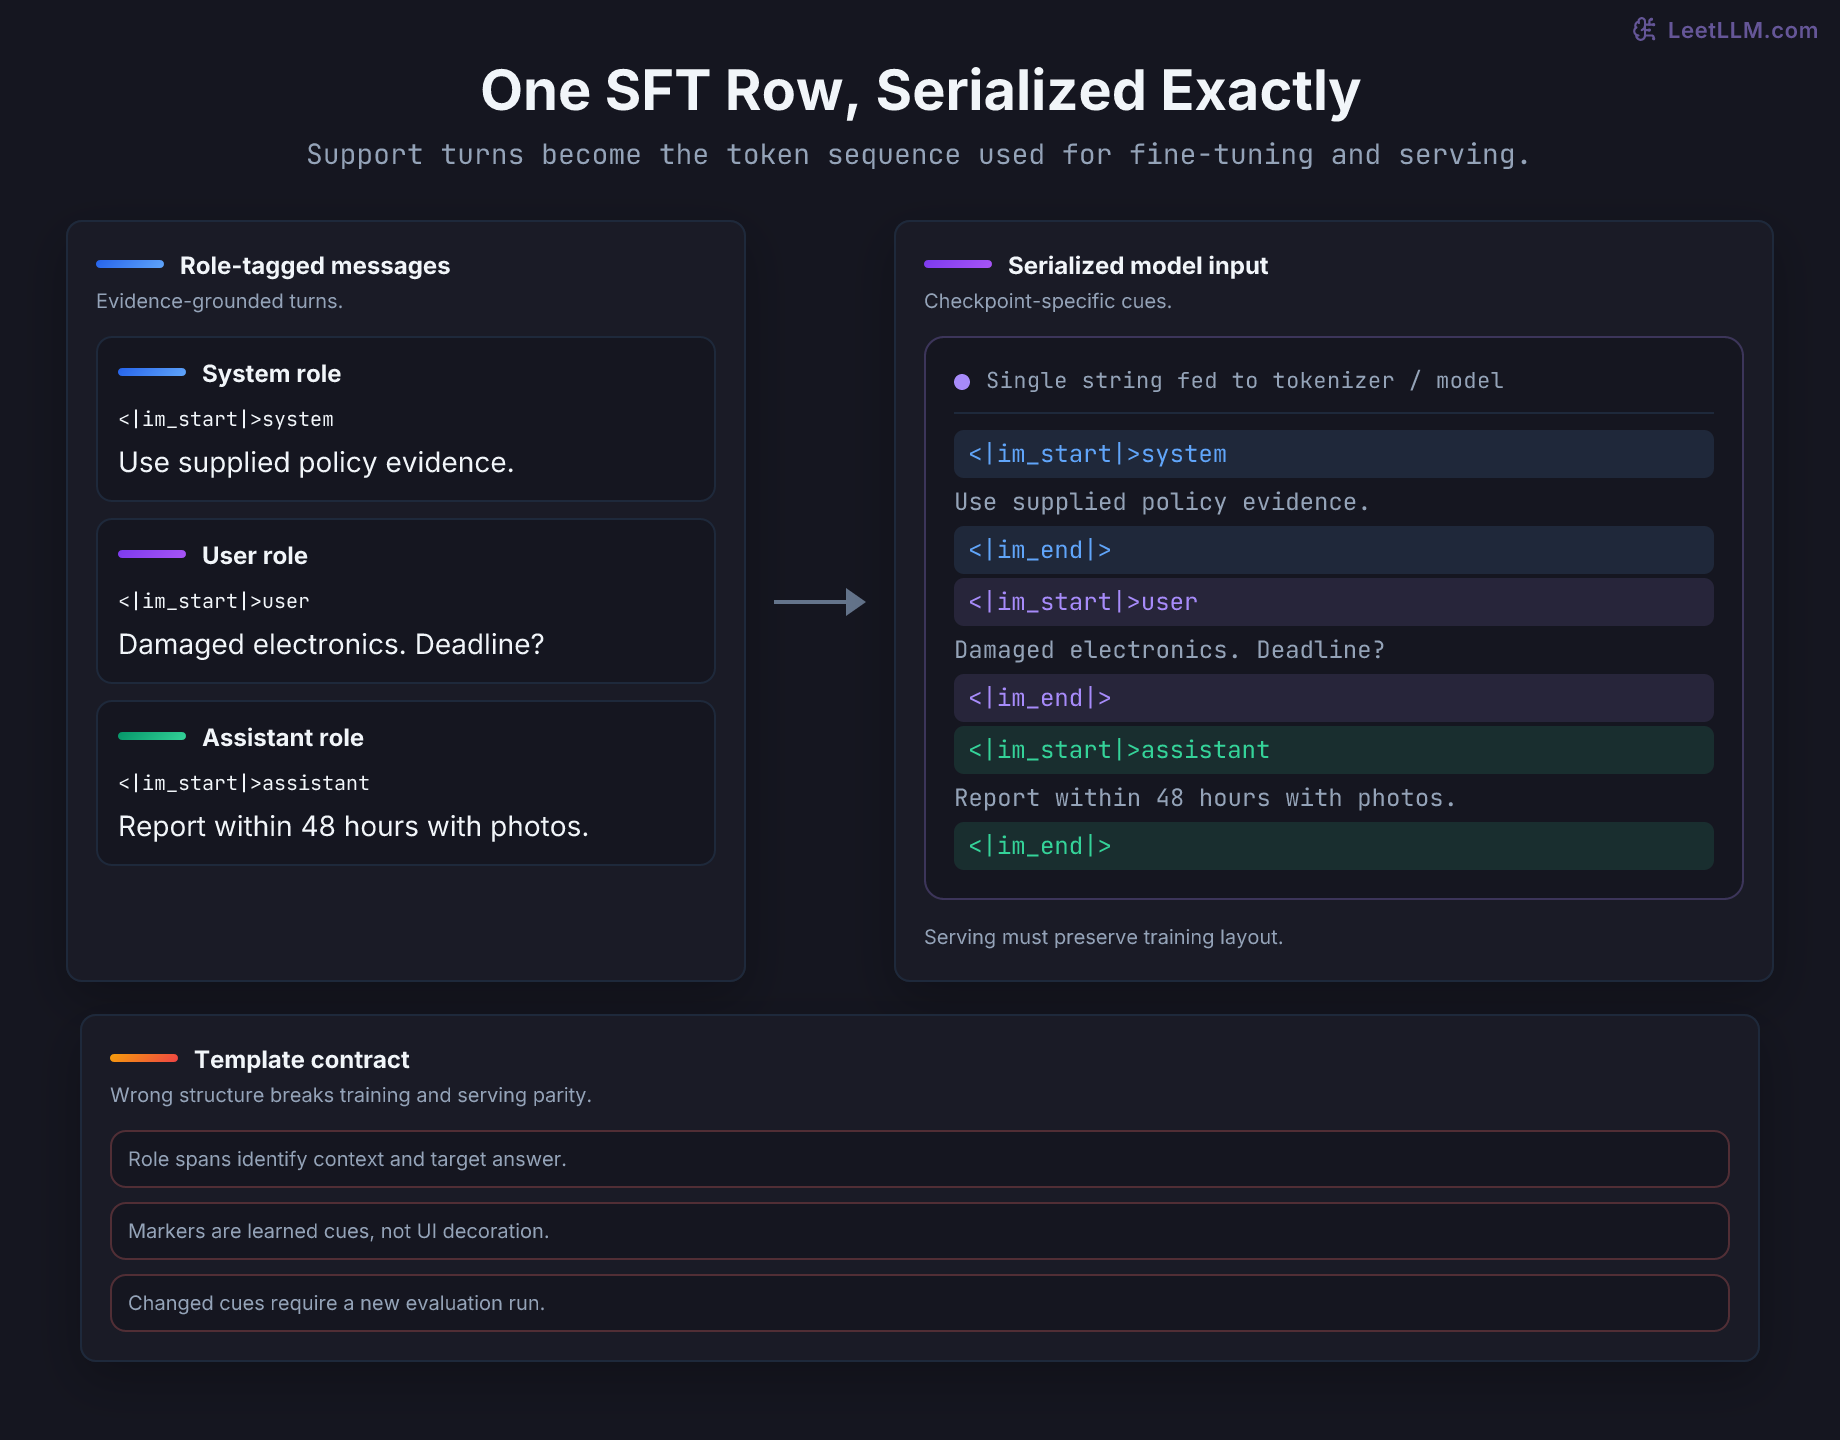The height and width of the screenshot is (1440, 1840).
Task: Click "Wrong structure breaks training and serving parity." caption
Action: pos(351,1095)
